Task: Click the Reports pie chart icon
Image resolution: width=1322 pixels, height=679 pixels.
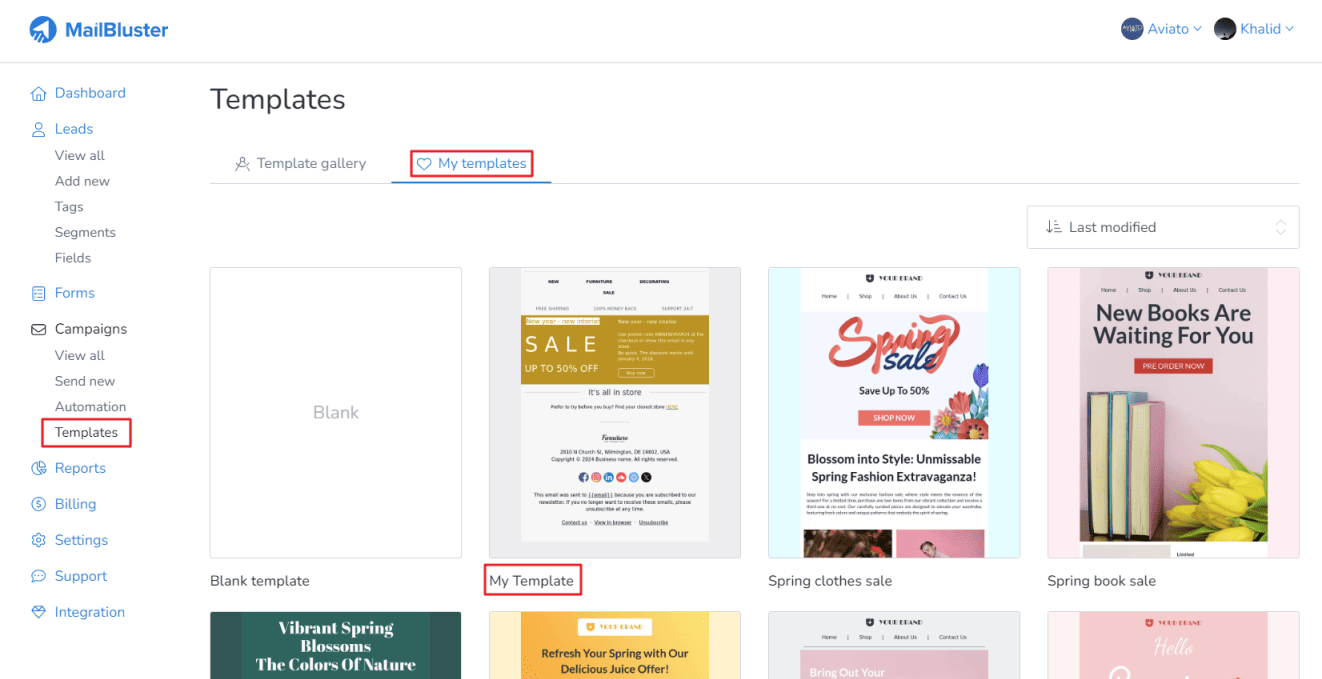Action: [39, 469]
